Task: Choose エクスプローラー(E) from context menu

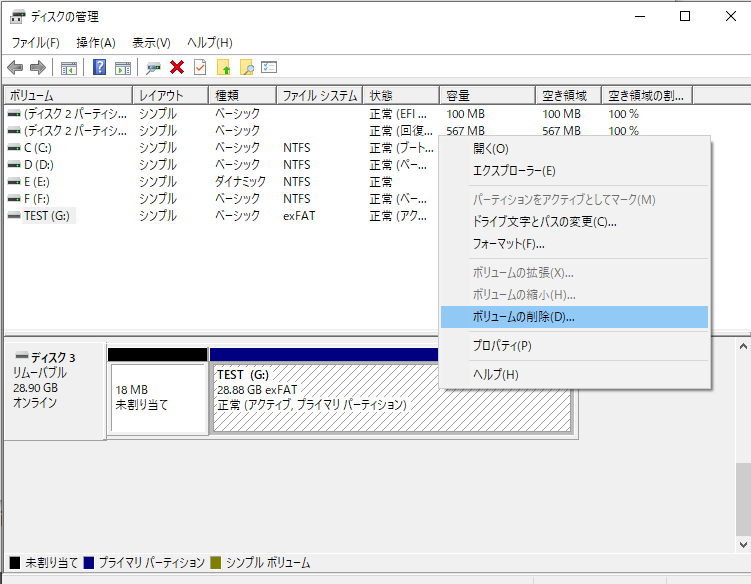Action: click(x=574, y=171)
